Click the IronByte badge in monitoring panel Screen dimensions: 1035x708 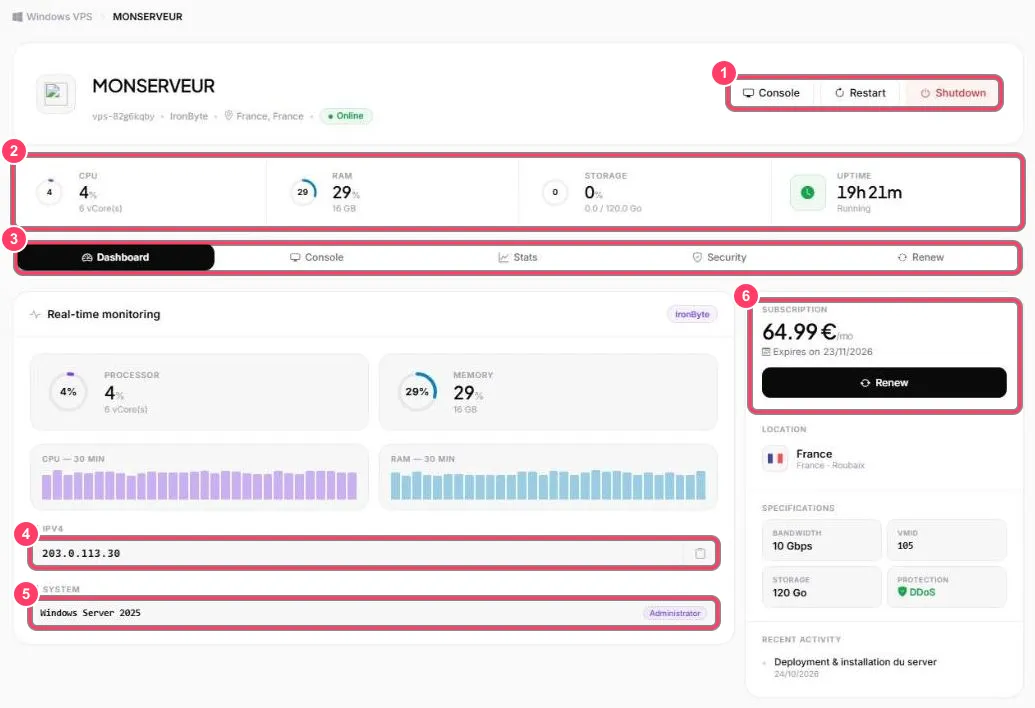(692, 314)
